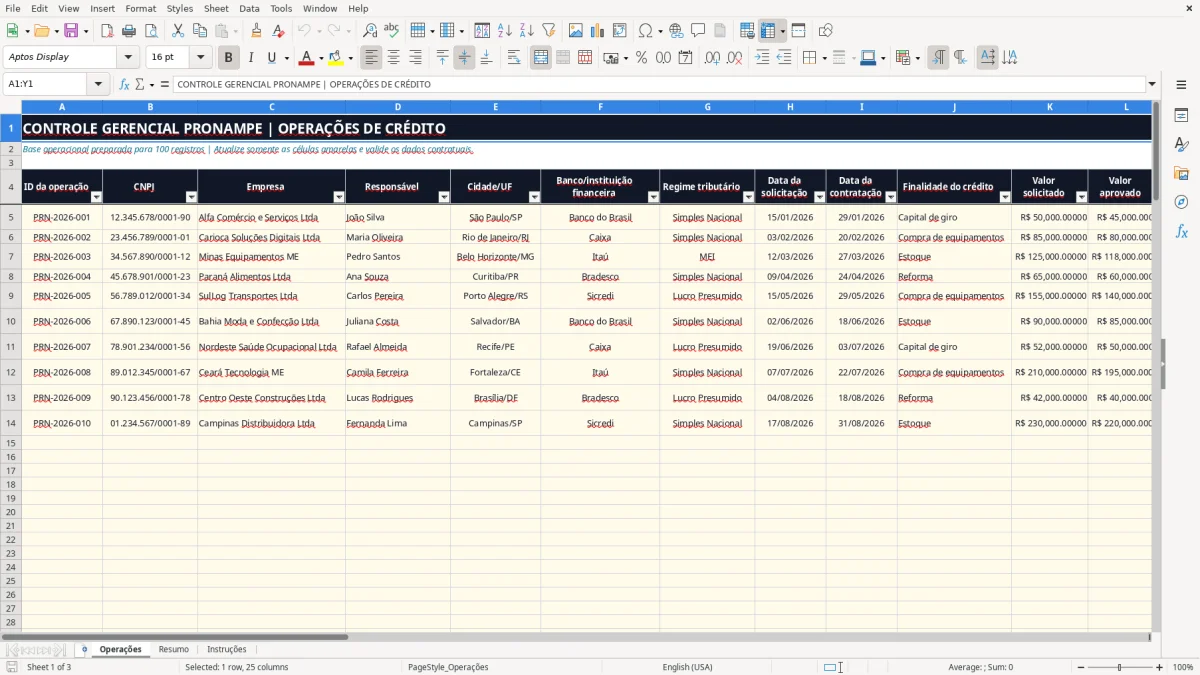Image resolution: width=1200 pixels, height=675 pixels.
Task: Click Sort Ascending icon
Action: point(504,31)
